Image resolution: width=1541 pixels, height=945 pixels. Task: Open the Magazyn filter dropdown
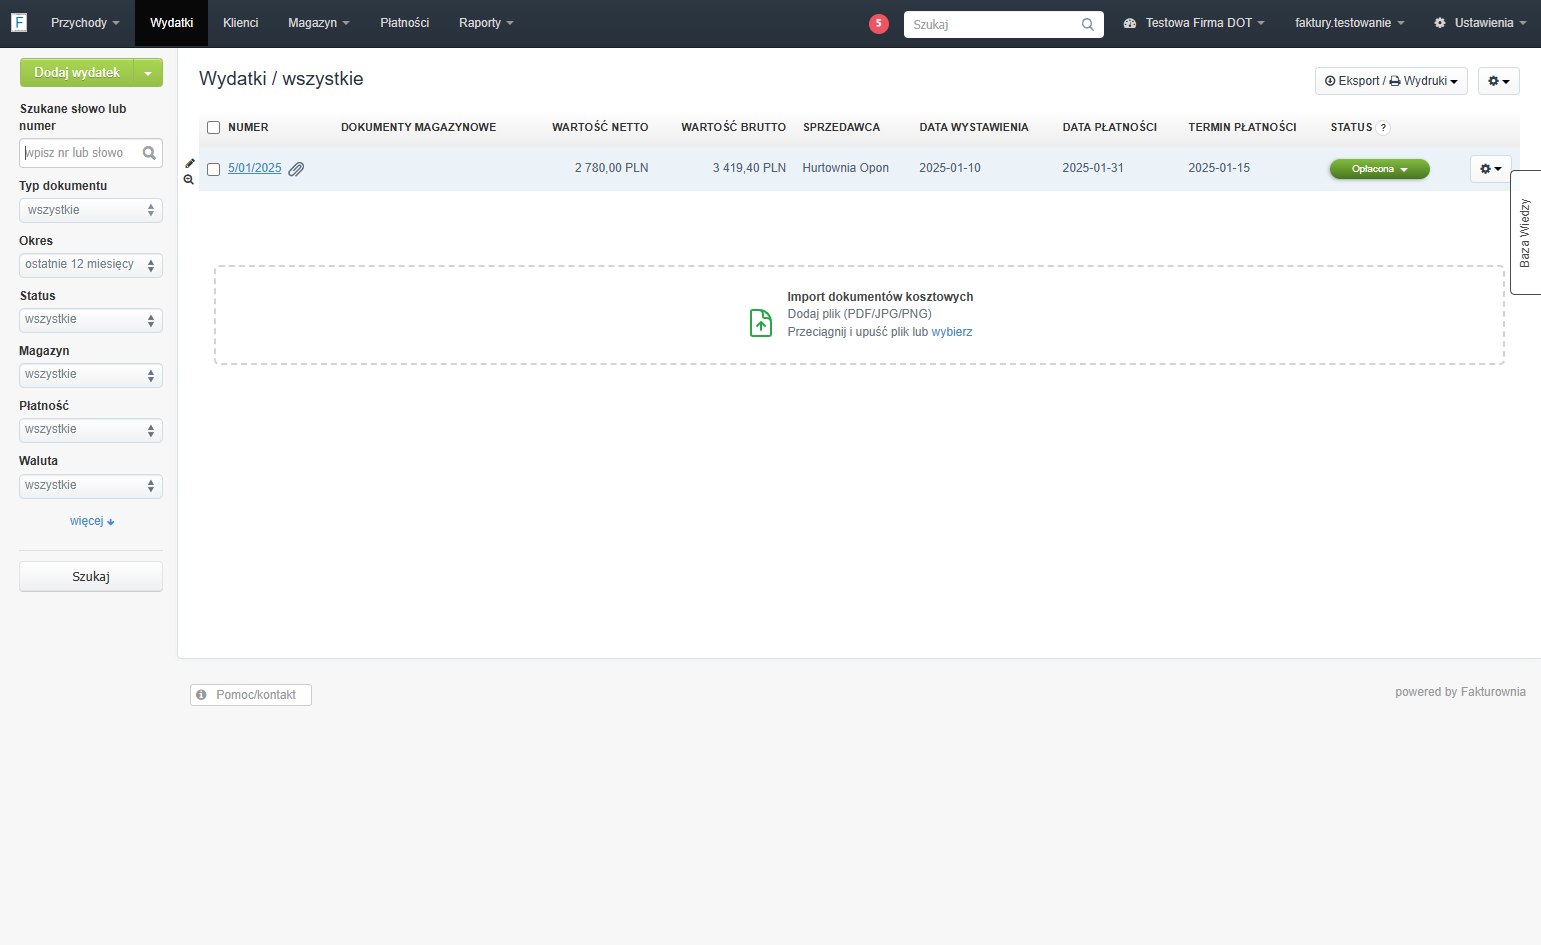click(x=91, y=375)
